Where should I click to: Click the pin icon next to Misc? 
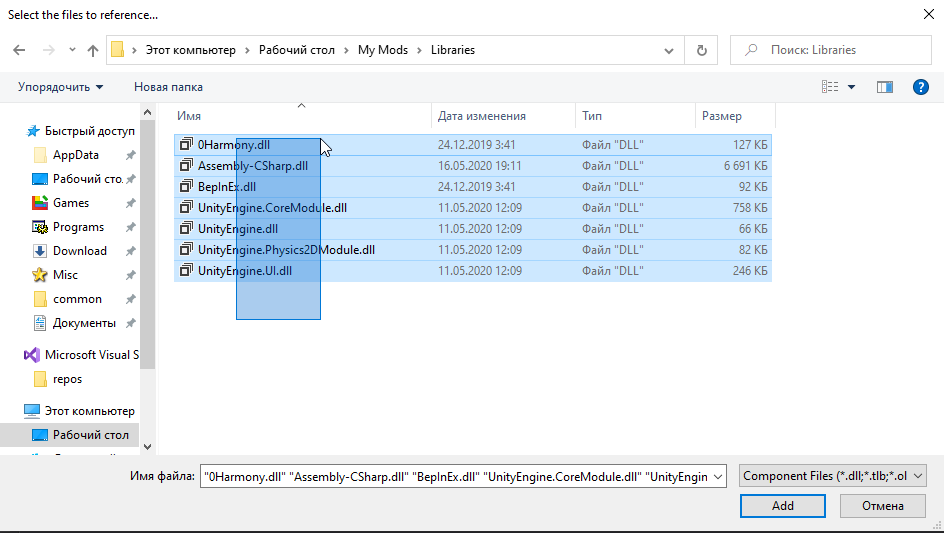(x=130, y=275)
